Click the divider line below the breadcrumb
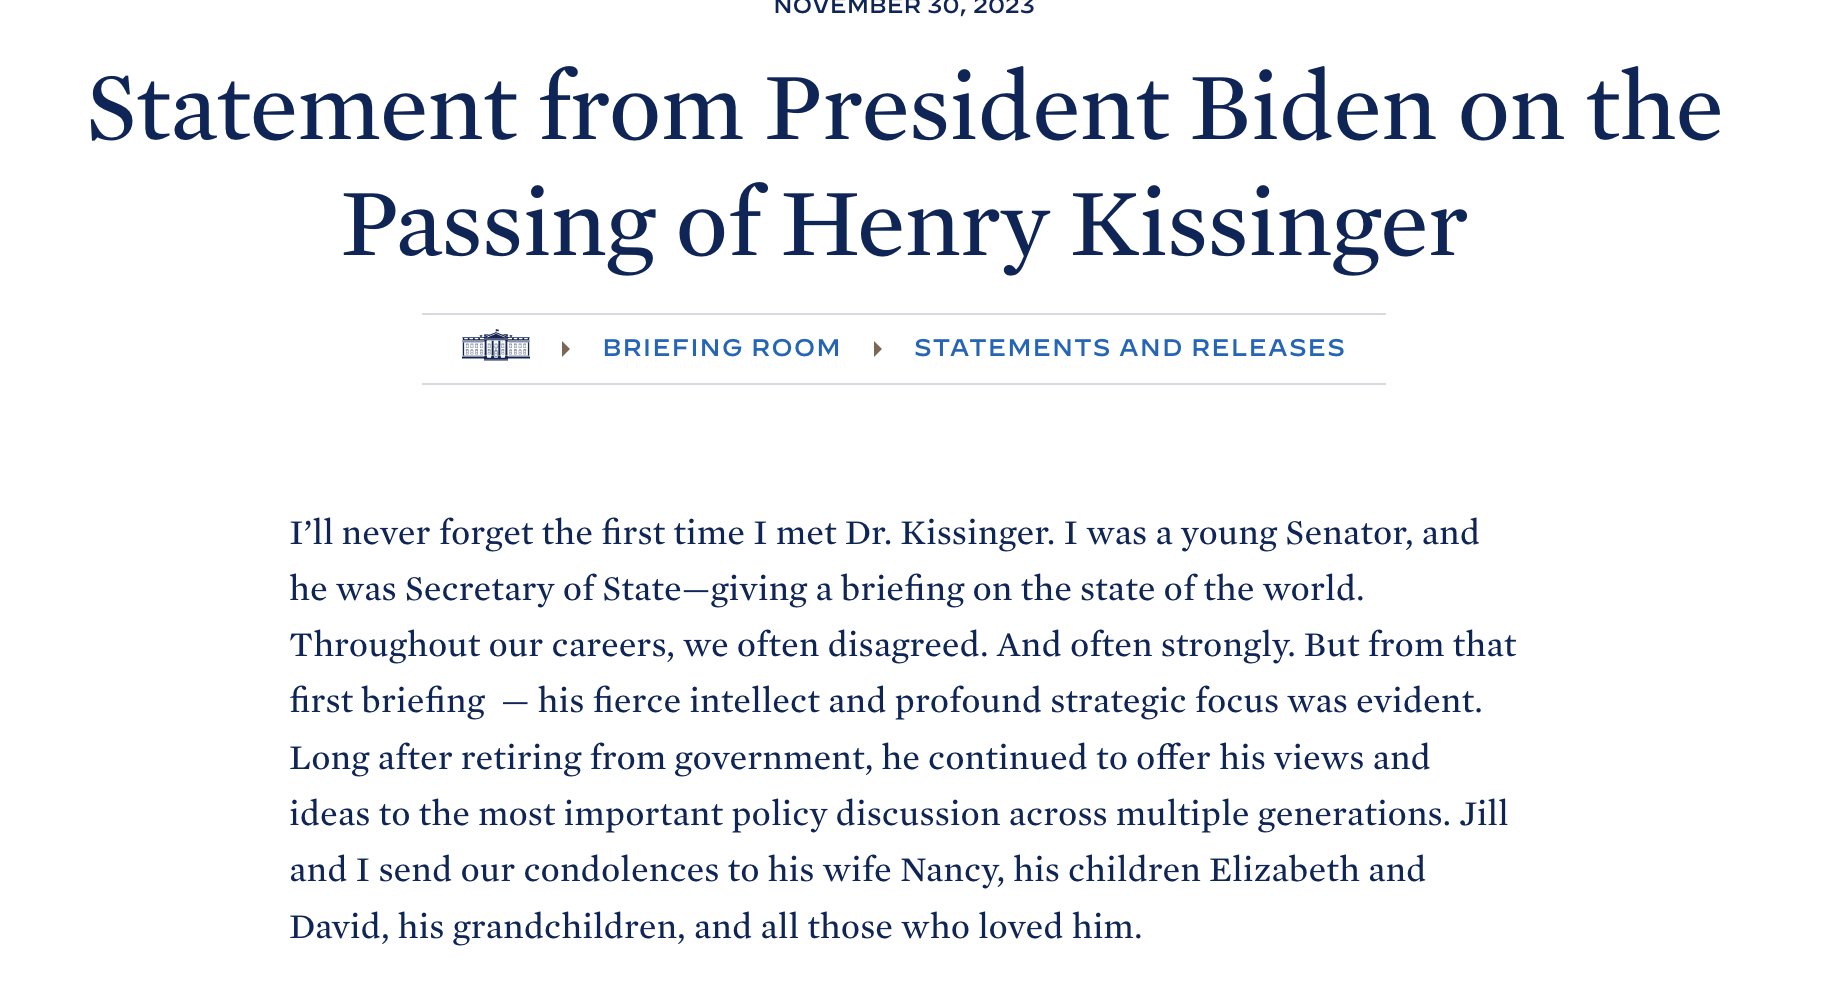1848x1006 pixels. [904, 384]
